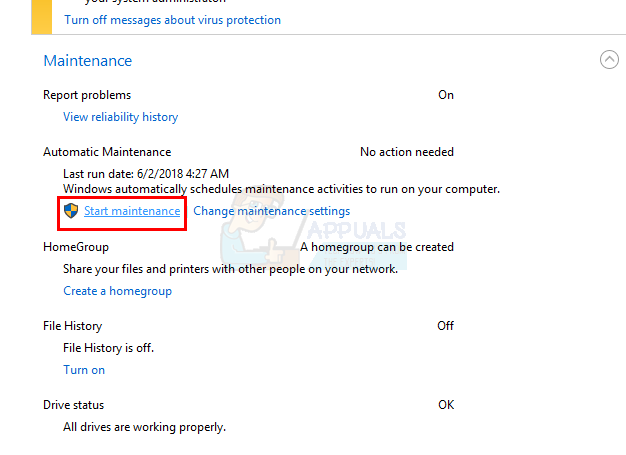Screen dimensions: 626x455
Task: Click the Last run date text
Action: coord(145,173)
